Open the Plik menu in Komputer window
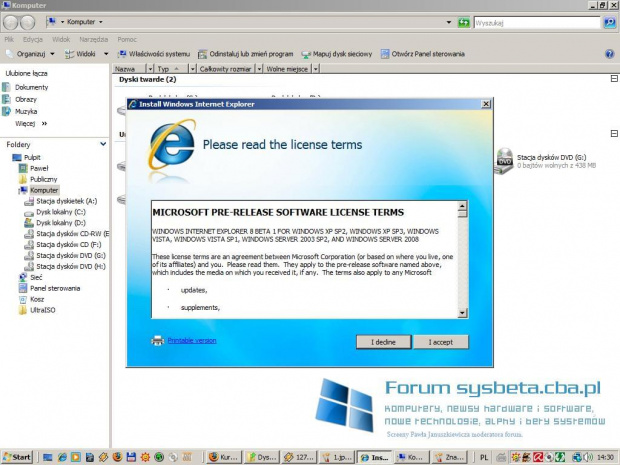The height and width of the screenshot is (465, 620). coord(9,40)
